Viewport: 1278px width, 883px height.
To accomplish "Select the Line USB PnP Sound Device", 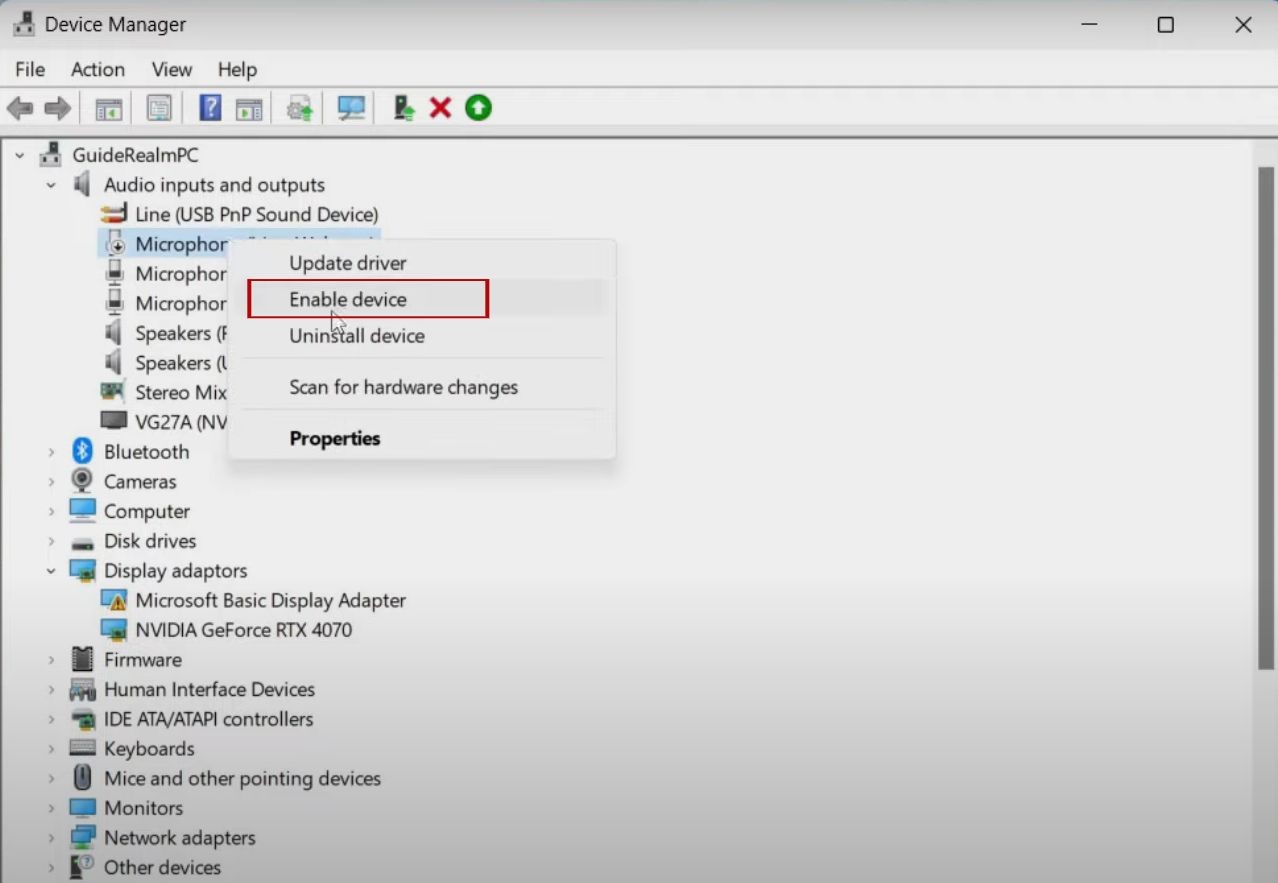I will [256, 214].
